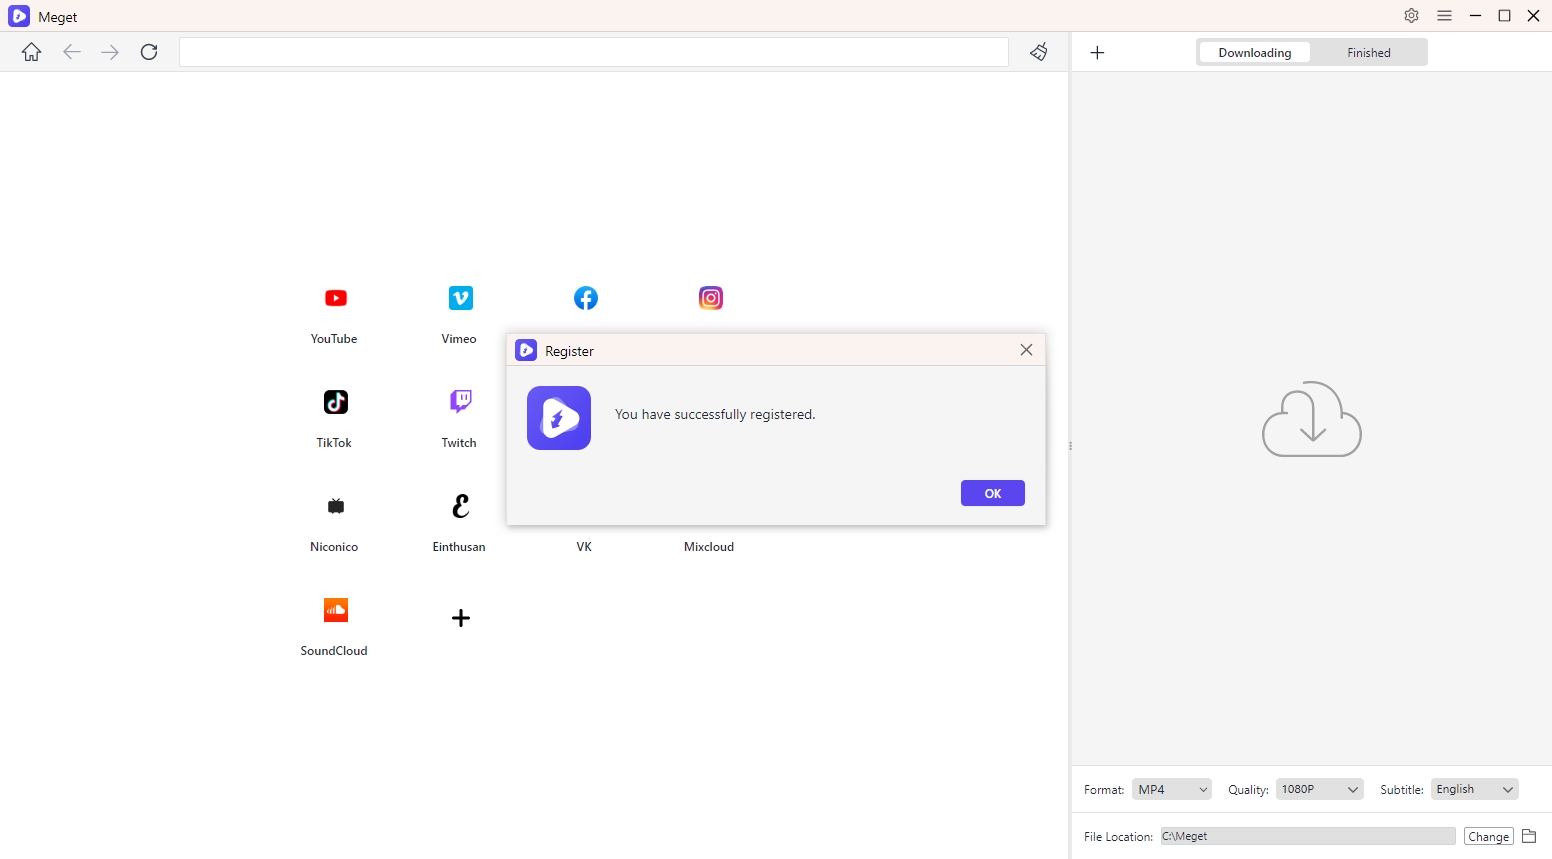Open the Einthusan site shortcut
Screen dimensions: 1552x859
[460, 506]
